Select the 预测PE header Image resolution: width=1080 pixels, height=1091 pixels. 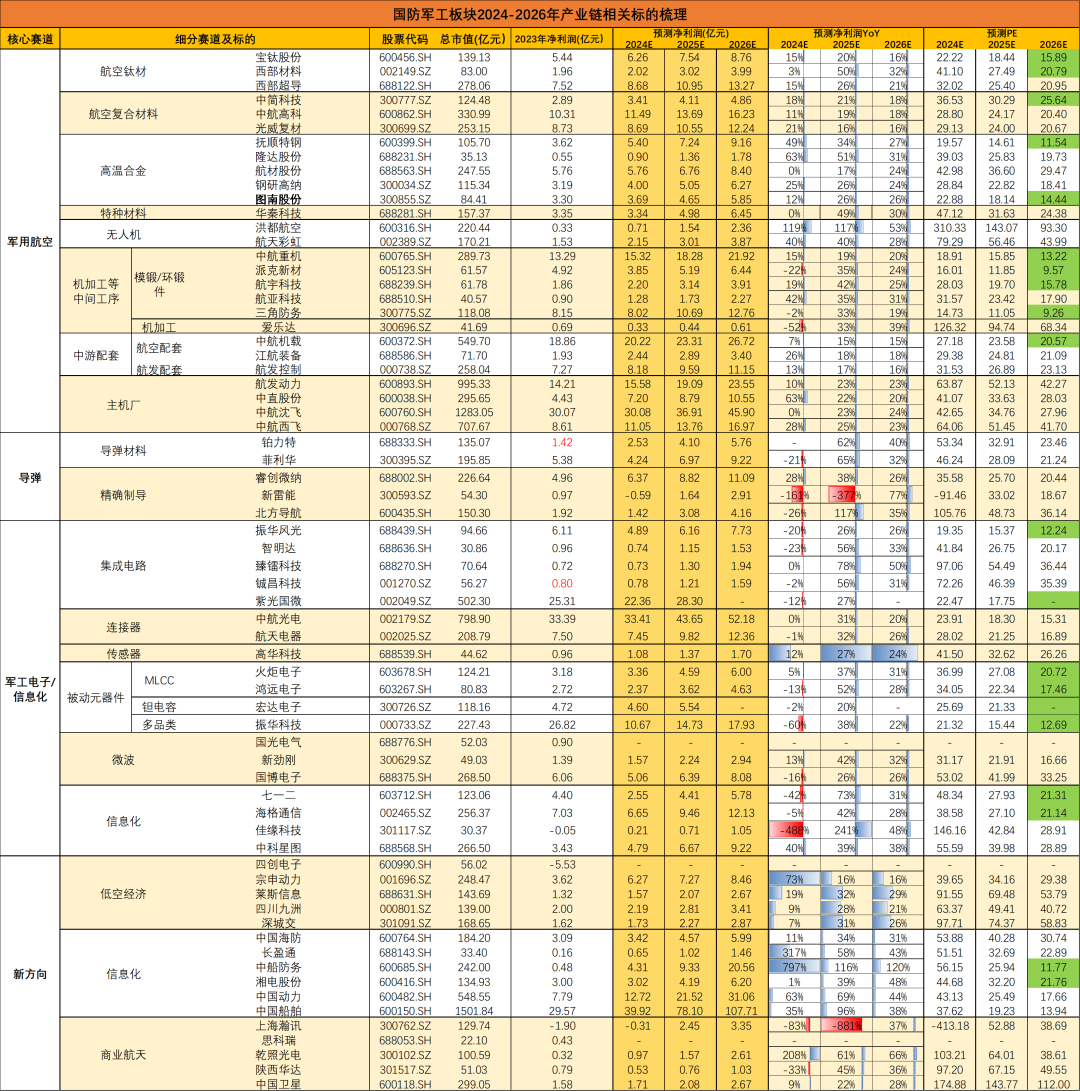1001,33
